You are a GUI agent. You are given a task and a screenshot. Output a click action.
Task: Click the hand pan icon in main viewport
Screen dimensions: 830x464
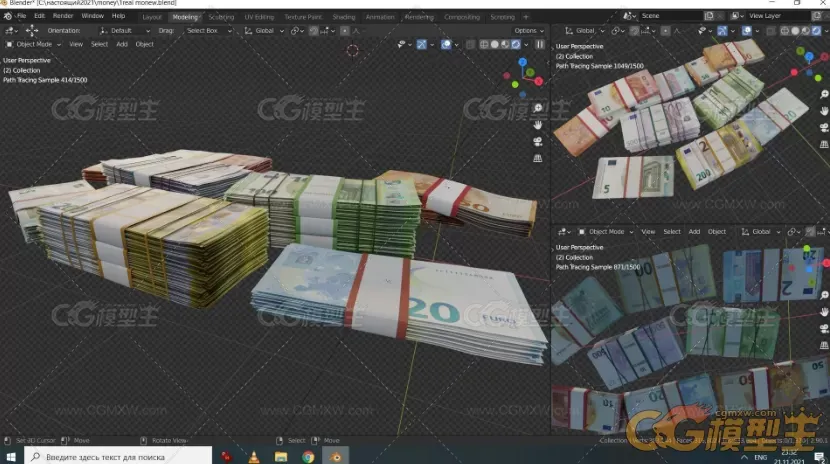click(538, 125)
